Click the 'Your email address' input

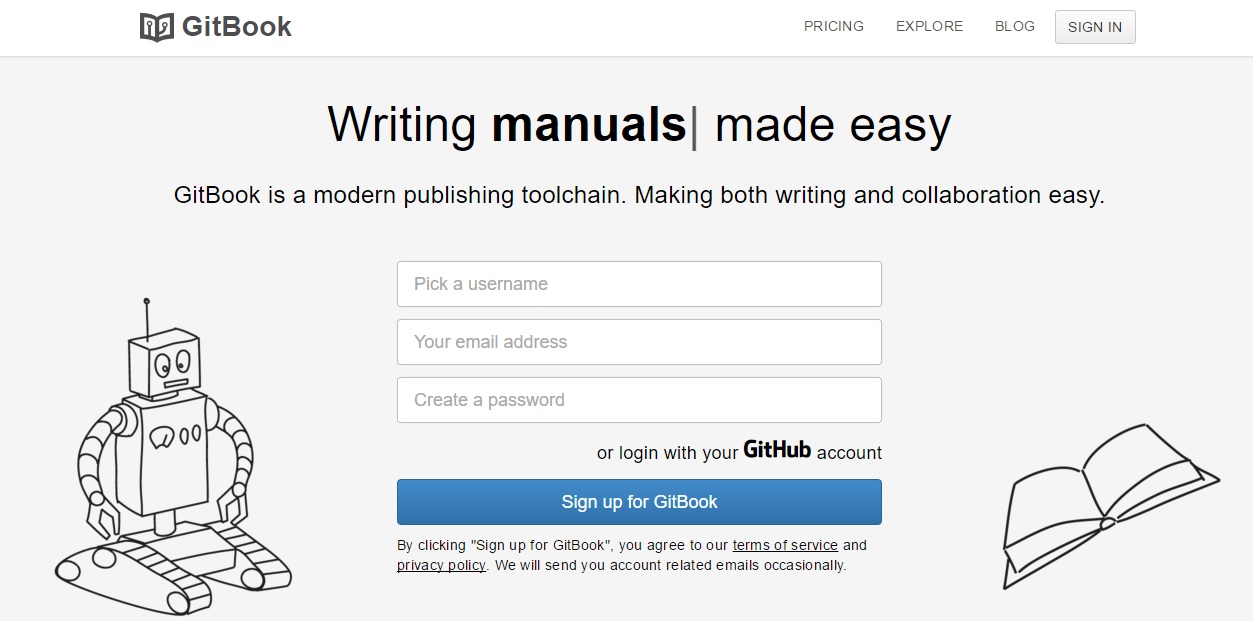click(x=639, y=342)
